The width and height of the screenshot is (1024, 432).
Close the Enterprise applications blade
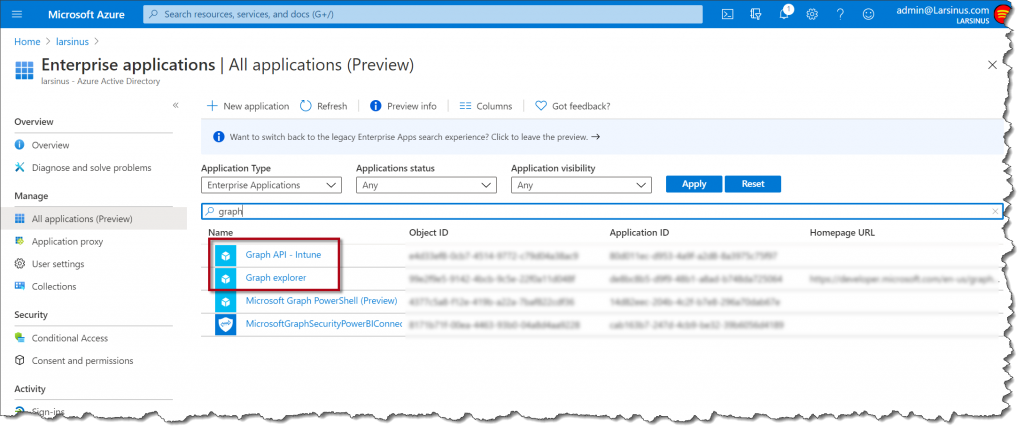[992, 65]
